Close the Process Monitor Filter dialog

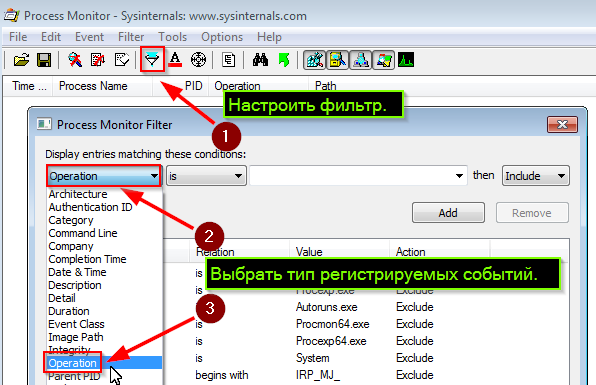pos(562,124)
